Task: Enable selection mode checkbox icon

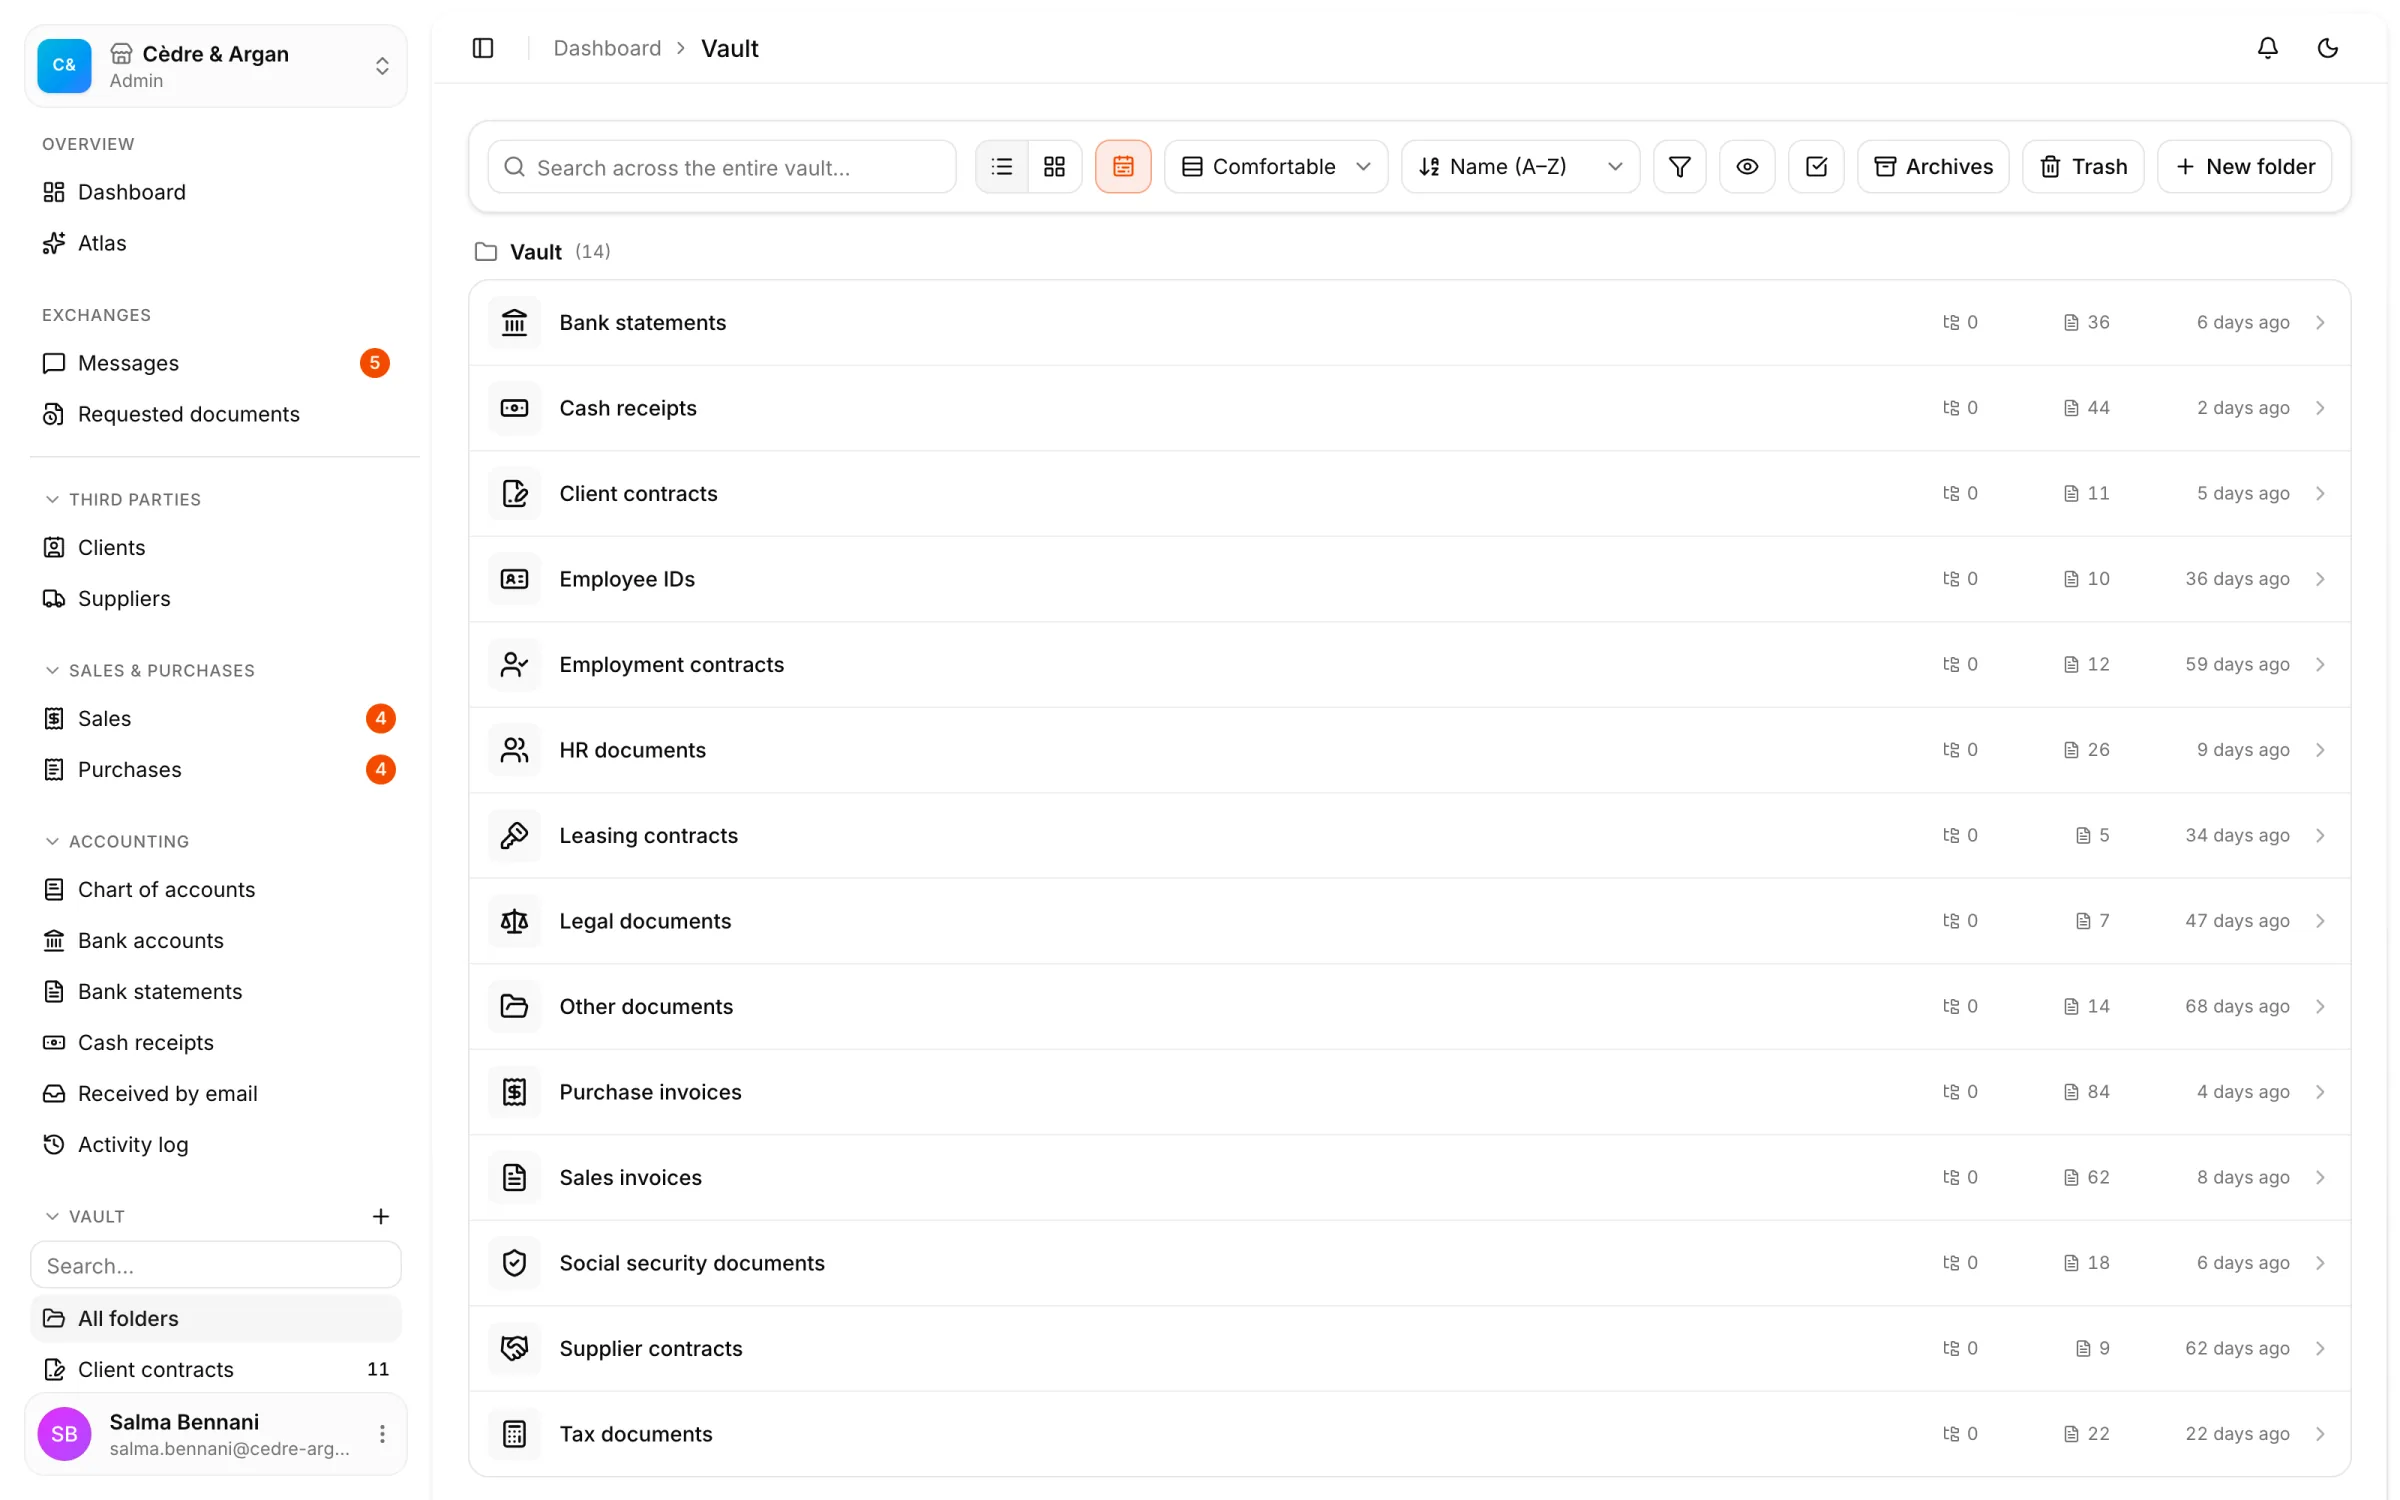Action: [1816, 166]
